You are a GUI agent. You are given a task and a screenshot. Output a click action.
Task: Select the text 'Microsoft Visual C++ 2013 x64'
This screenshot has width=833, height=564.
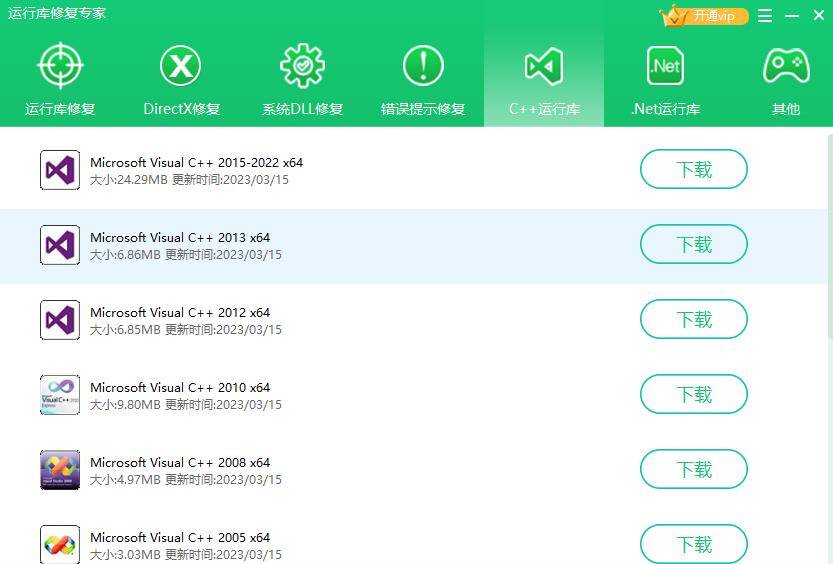pyautogui.click(x=180, y=237)
